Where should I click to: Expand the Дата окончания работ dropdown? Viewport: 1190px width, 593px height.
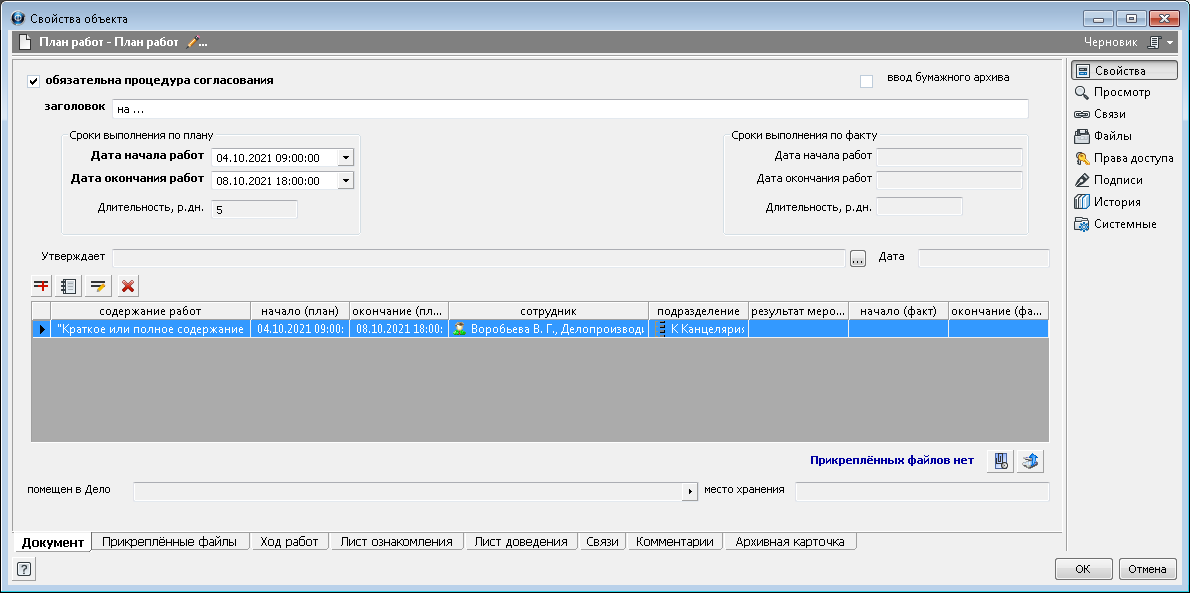pos(345,181)
